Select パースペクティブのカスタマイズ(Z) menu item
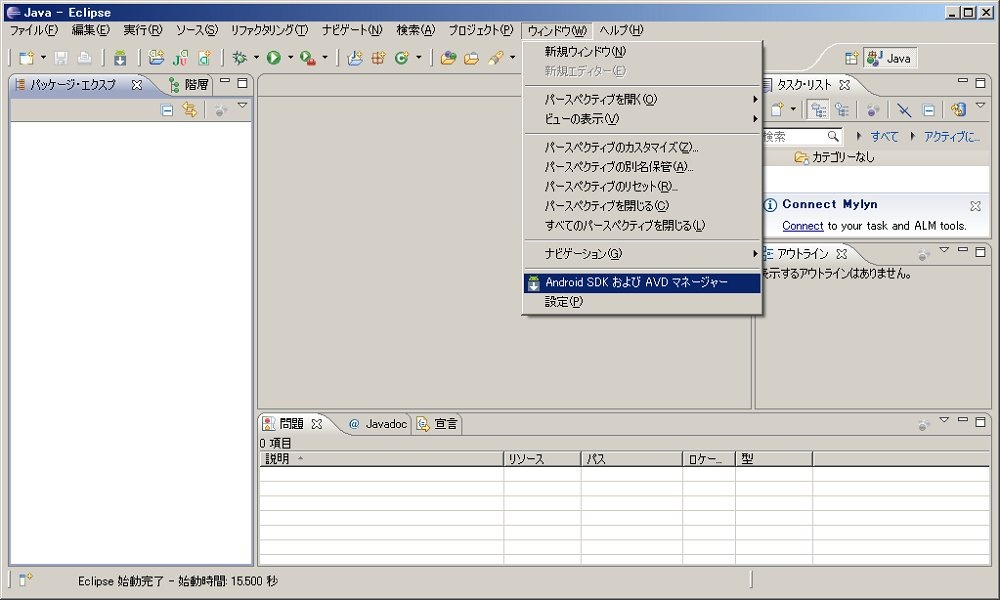This screenshot has height=600, width=1000. tap(643, 147)
